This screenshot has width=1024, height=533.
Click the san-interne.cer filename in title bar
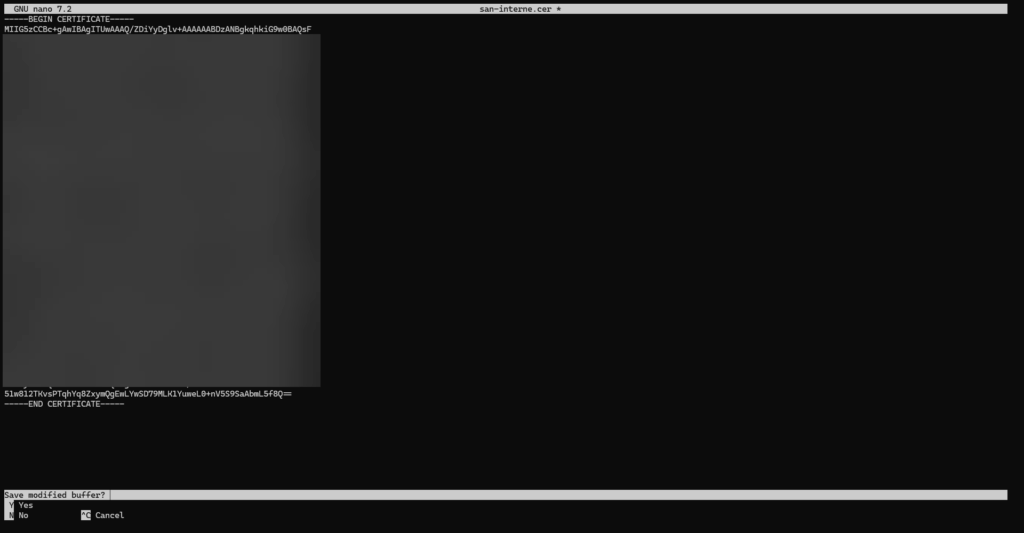coord(515,9)
